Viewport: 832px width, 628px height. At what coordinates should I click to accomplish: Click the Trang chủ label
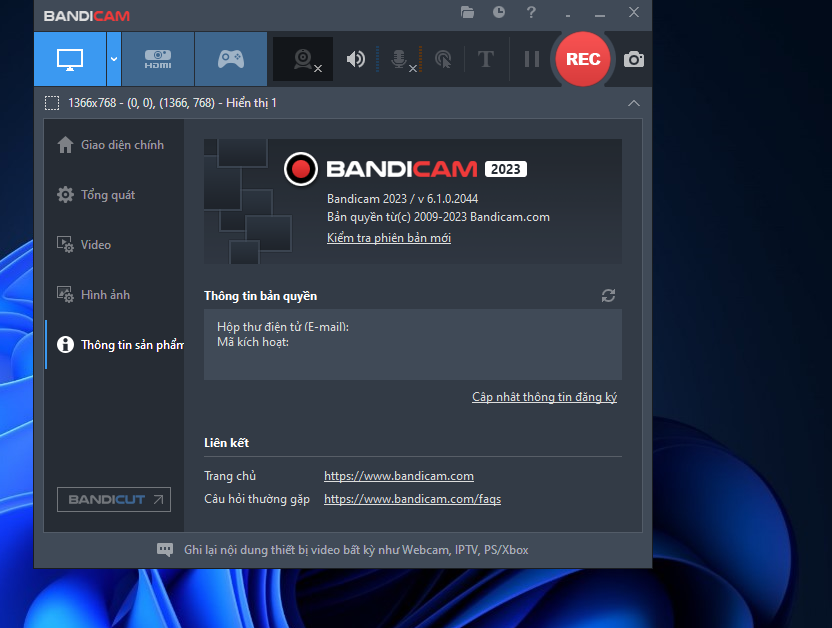[230, 476]
